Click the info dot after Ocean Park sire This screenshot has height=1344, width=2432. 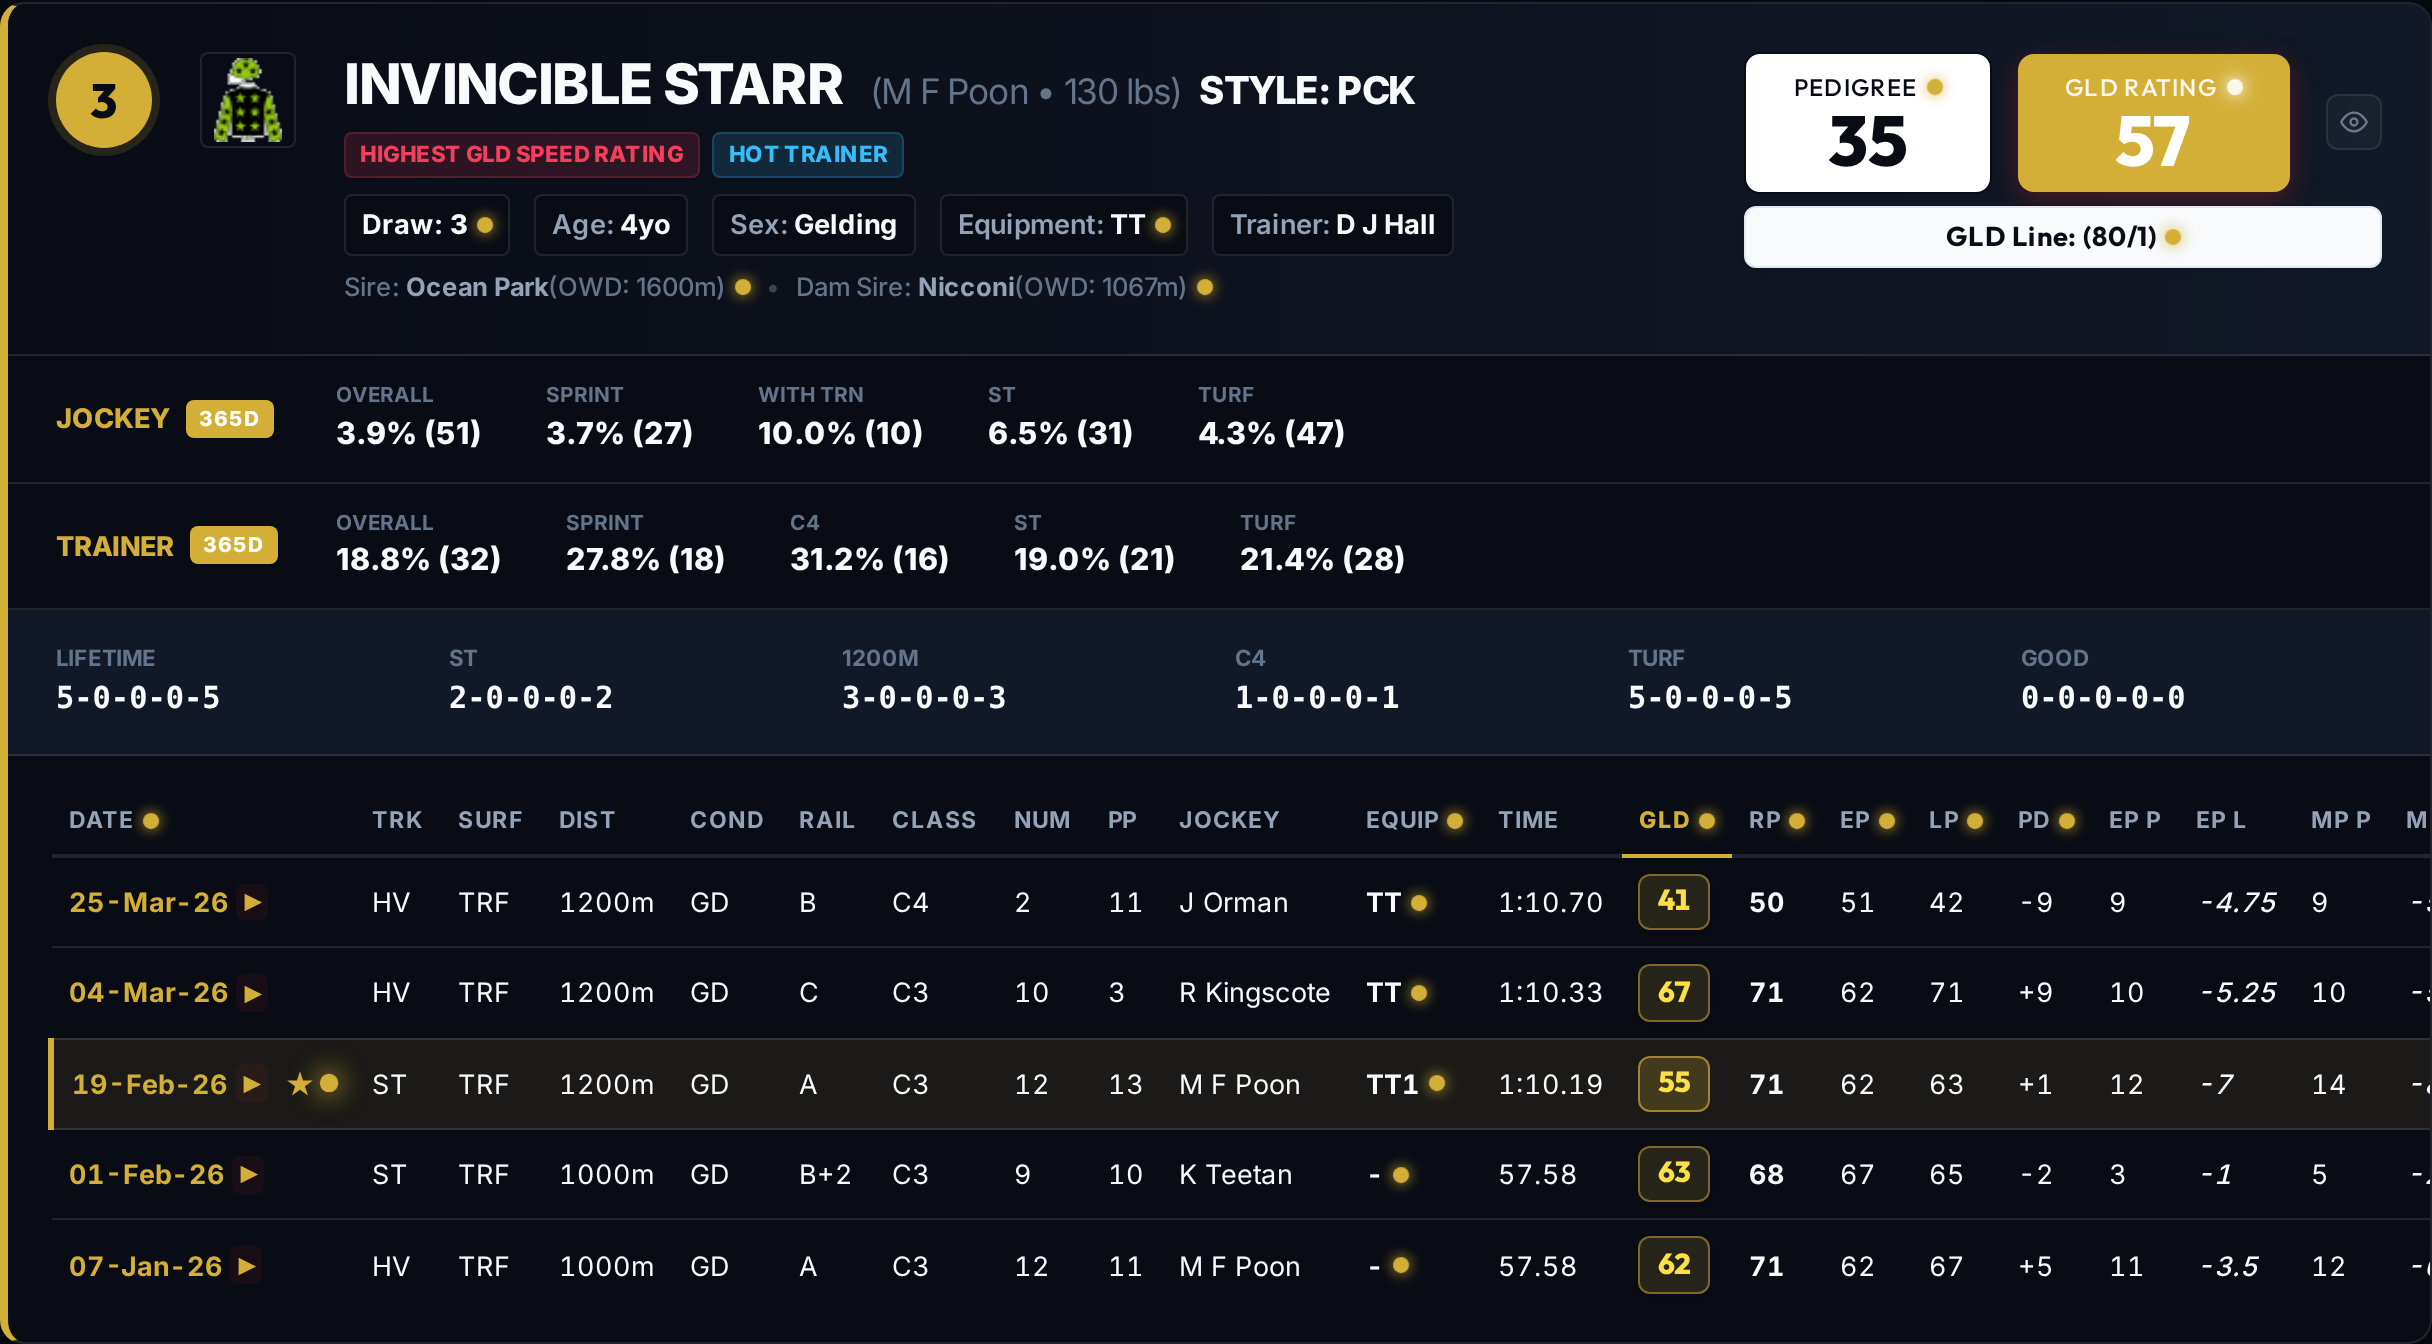coord(743,287)
